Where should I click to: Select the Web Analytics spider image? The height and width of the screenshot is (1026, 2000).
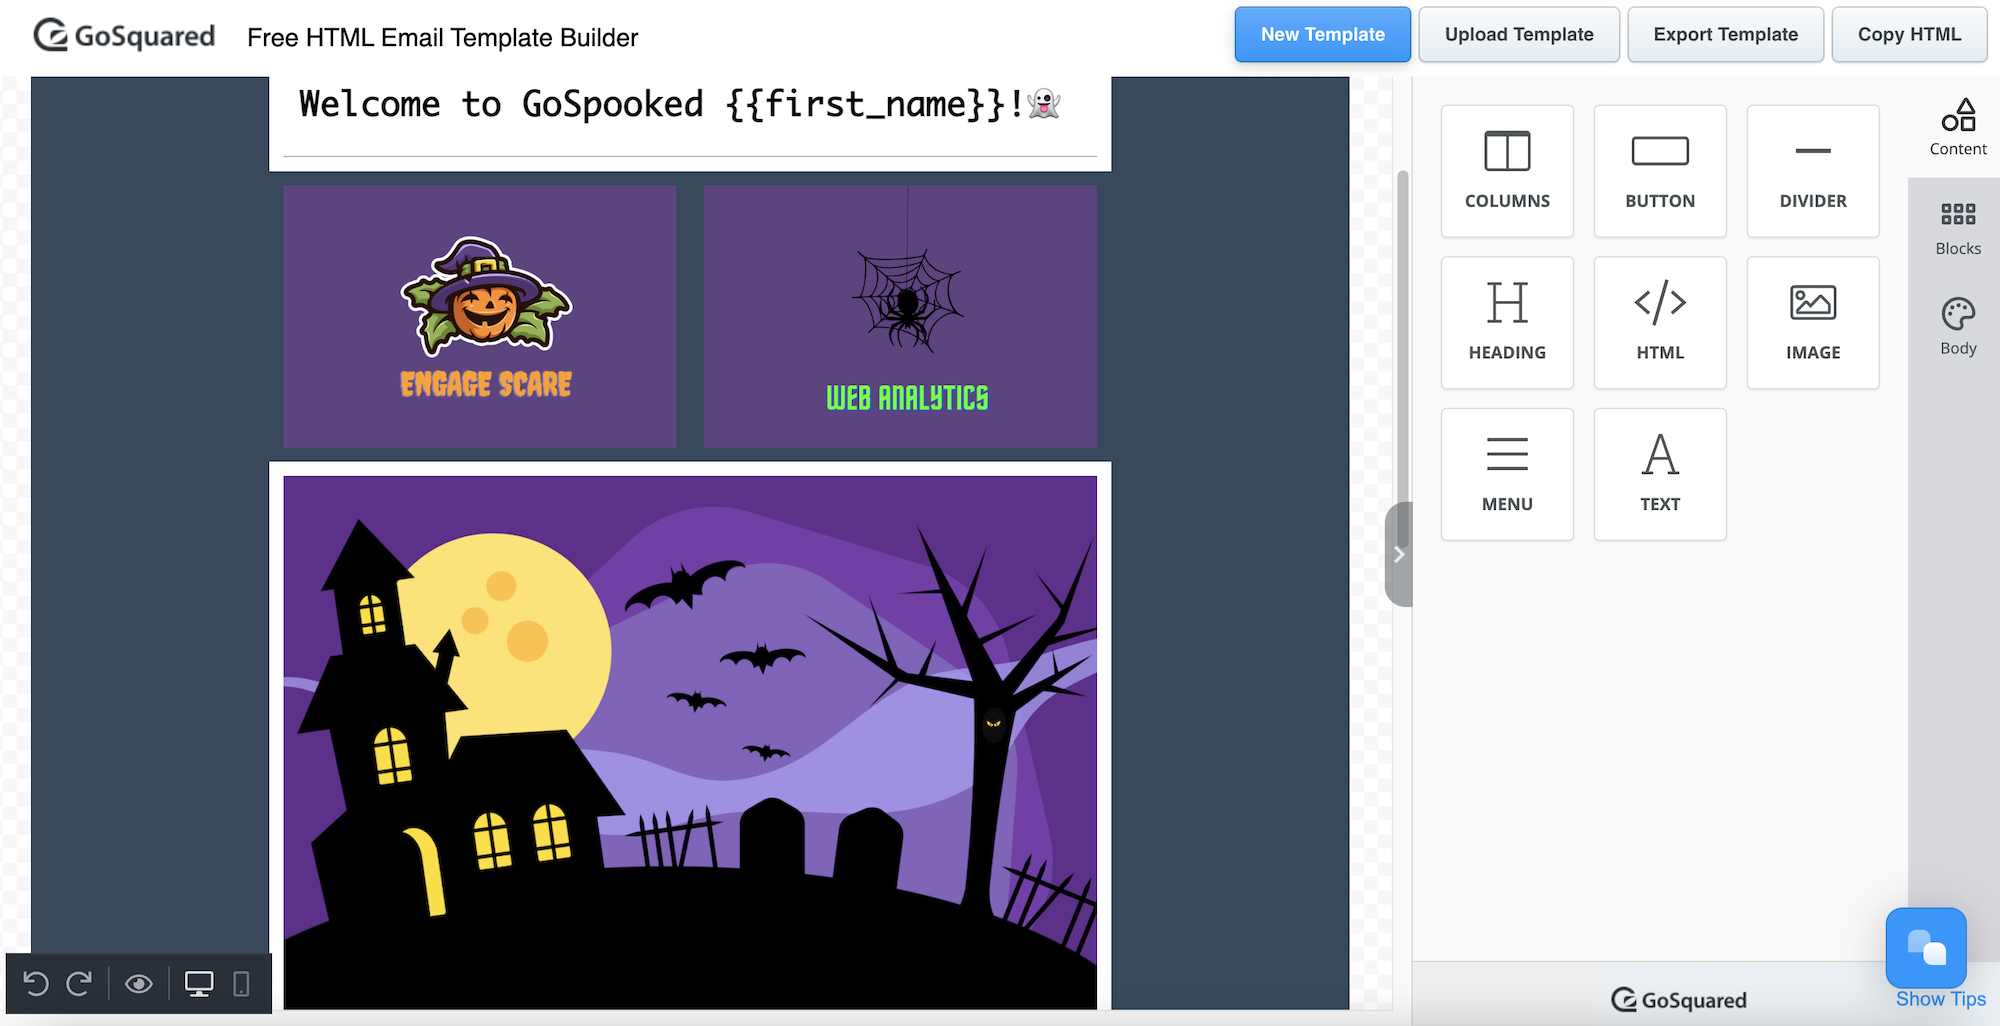coord(901,316)
